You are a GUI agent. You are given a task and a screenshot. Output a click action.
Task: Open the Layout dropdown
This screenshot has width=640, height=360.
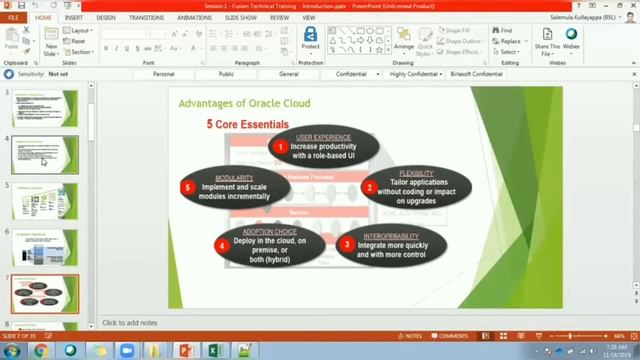click(x=78, y=31)
